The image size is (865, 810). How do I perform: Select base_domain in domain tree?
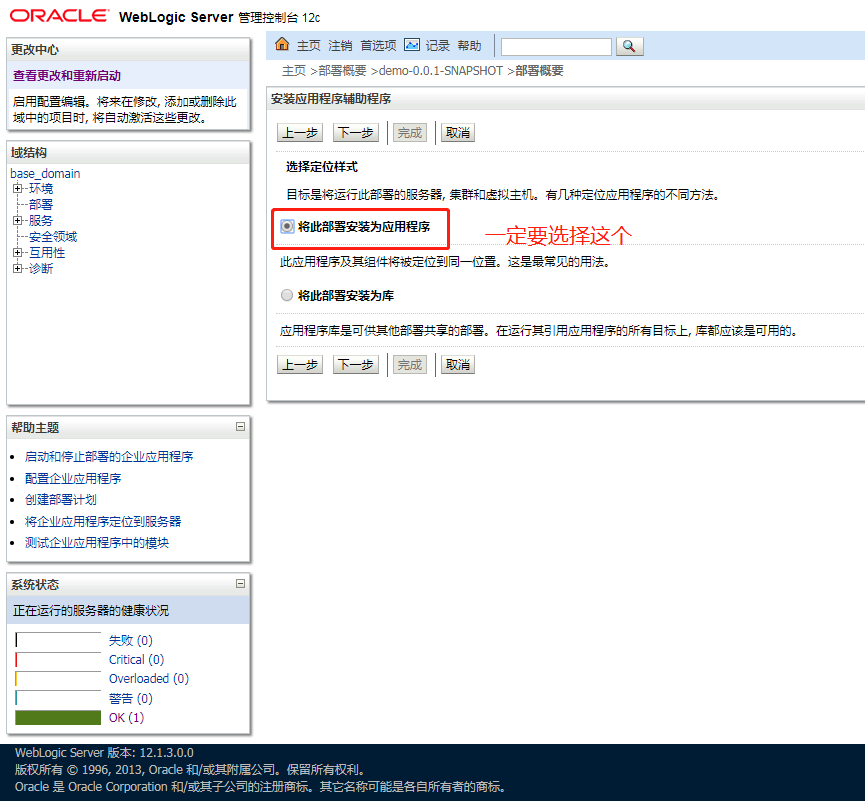(45, 174)
